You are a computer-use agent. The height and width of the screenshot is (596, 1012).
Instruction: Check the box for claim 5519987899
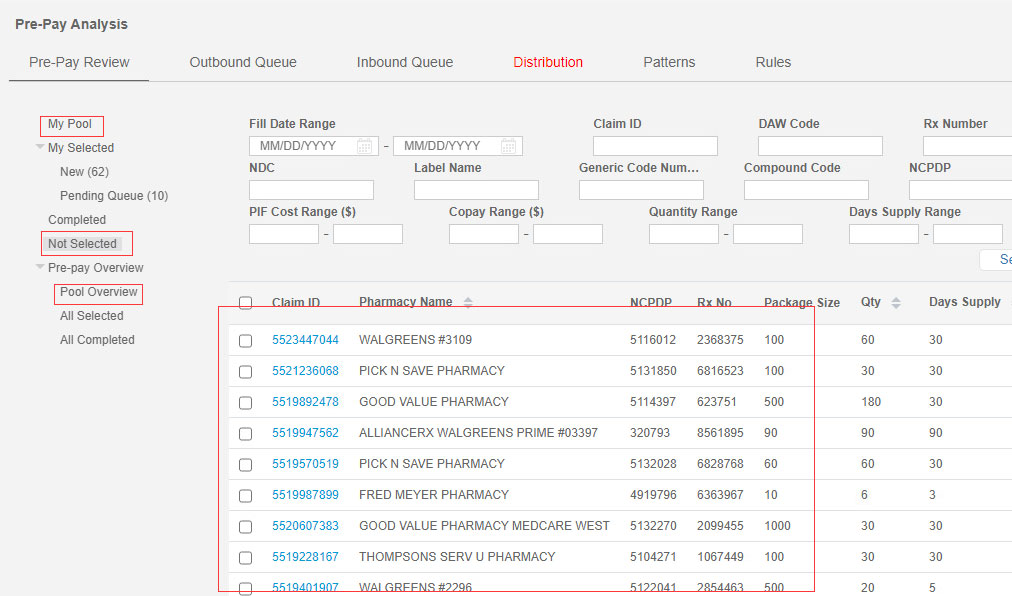245,495
